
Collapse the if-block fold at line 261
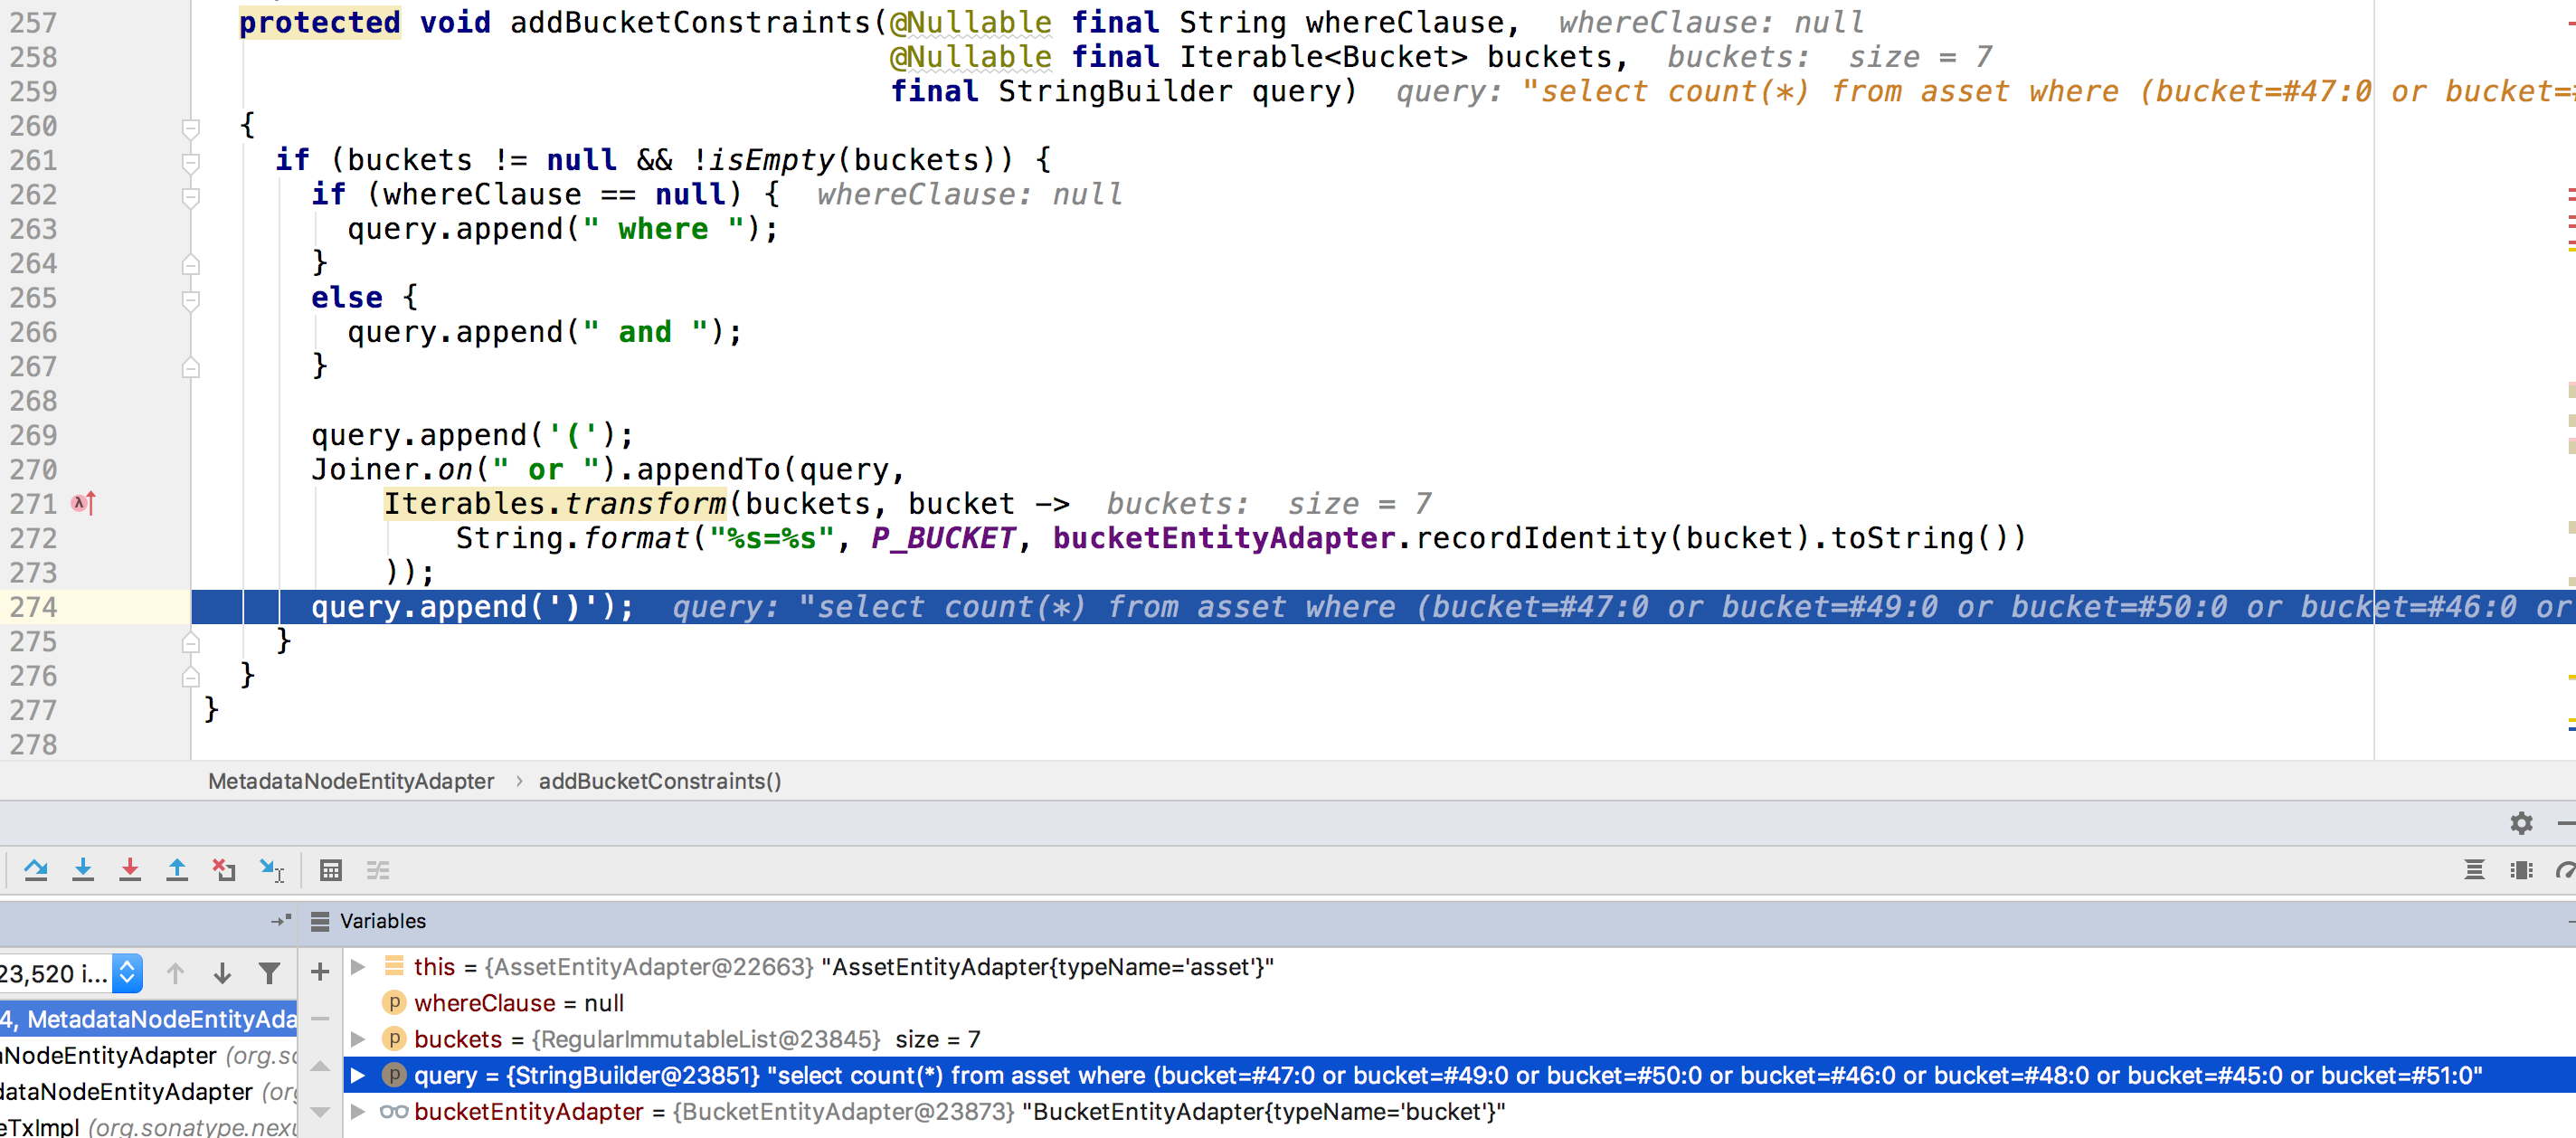point(190,162)
